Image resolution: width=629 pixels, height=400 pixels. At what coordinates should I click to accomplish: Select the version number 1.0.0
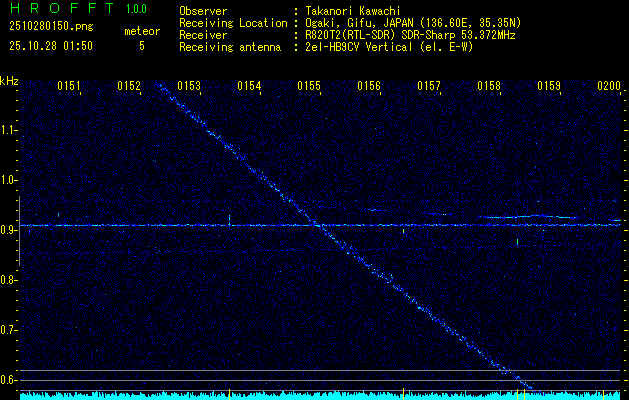click(x=136, y=8)
